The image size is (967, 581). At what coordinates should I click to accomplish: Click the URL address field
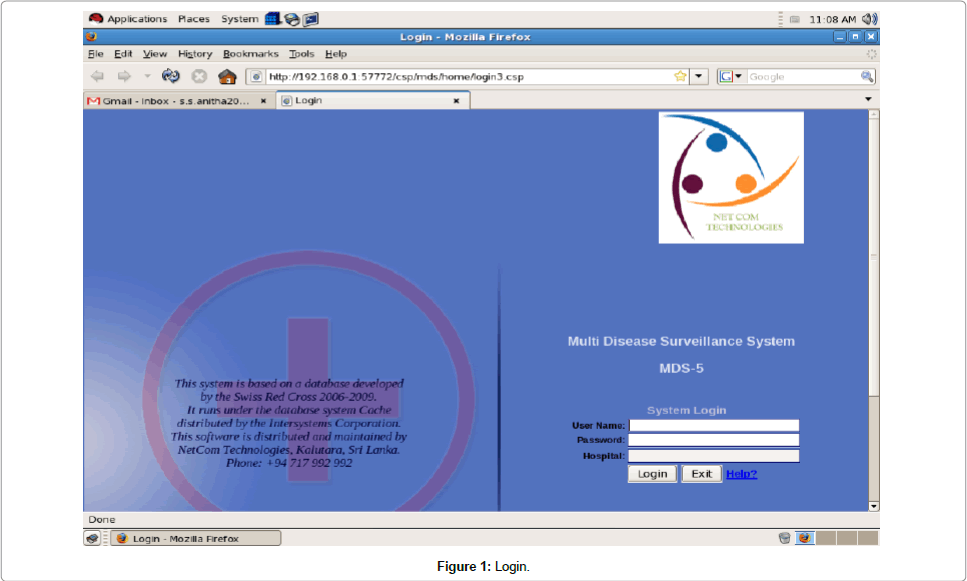pos(469,76)
